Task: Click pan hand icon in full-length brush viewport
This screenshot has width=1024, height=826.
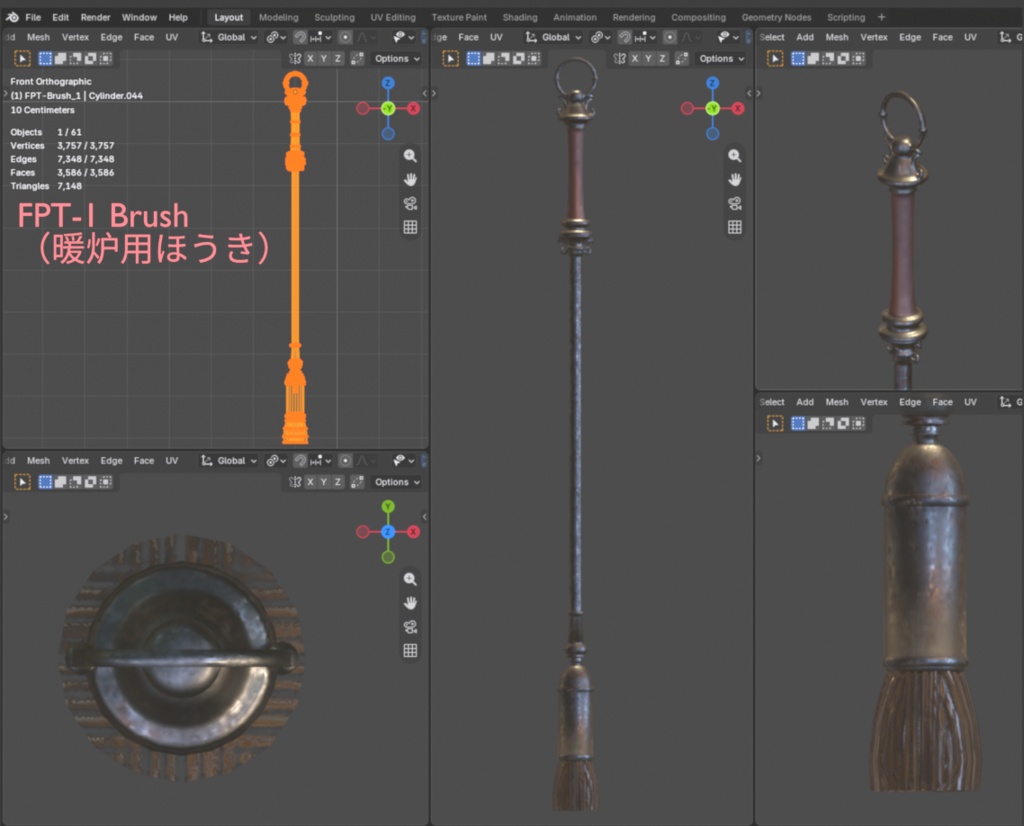Action: point(735,180)
